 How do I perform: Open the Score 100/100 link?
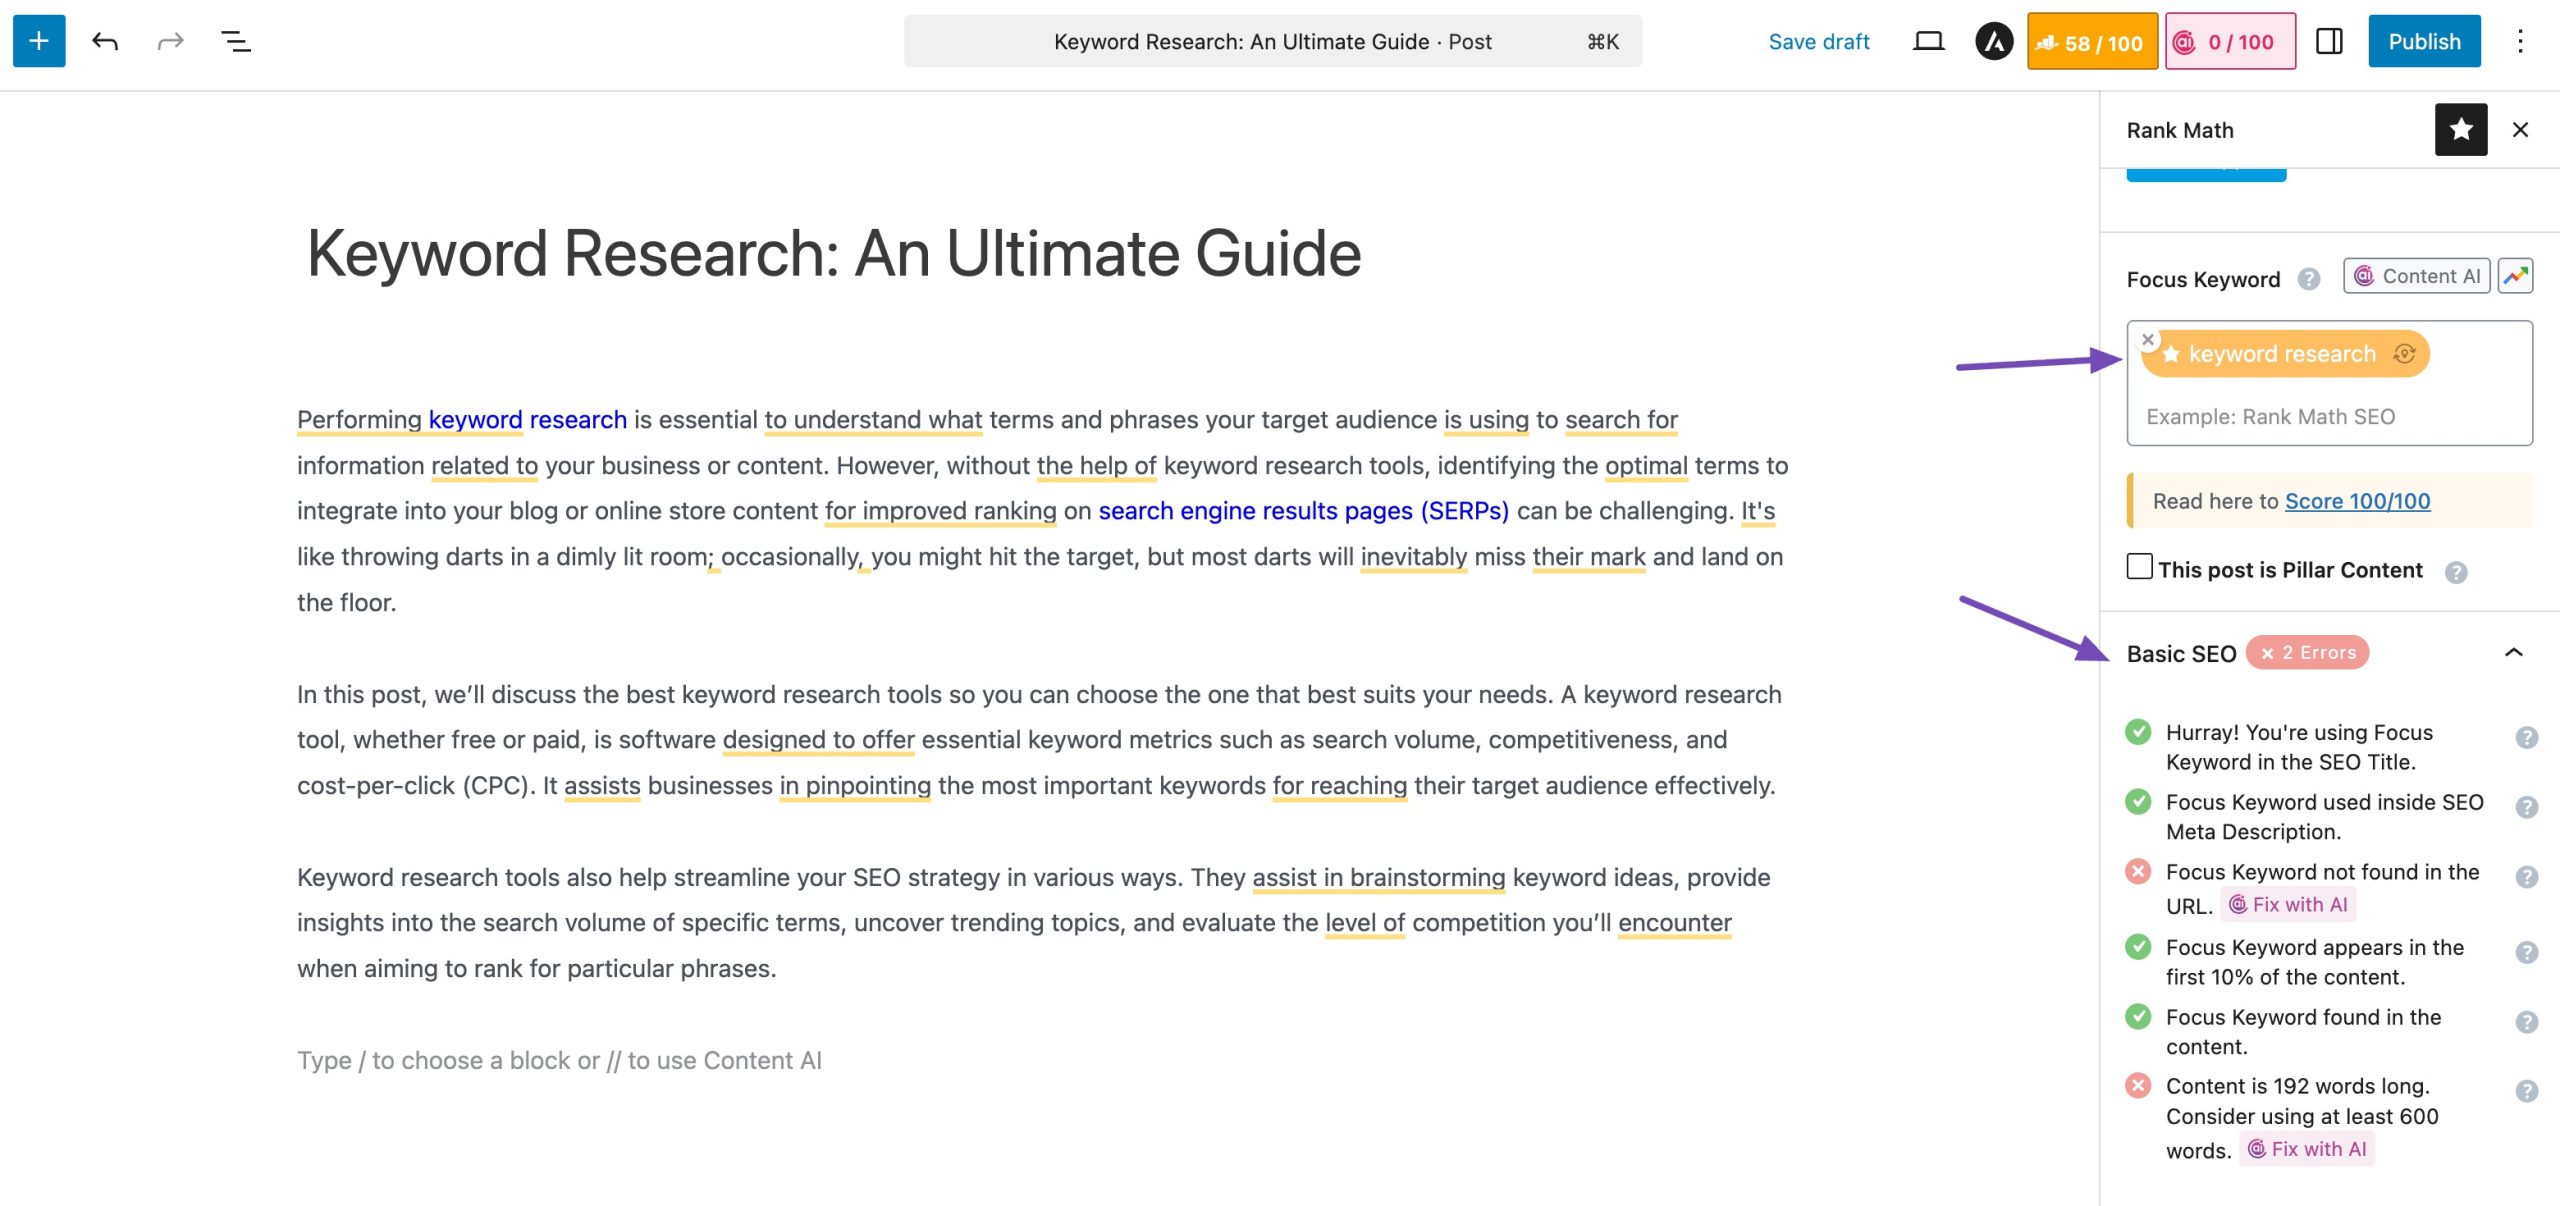[2357, 501]
